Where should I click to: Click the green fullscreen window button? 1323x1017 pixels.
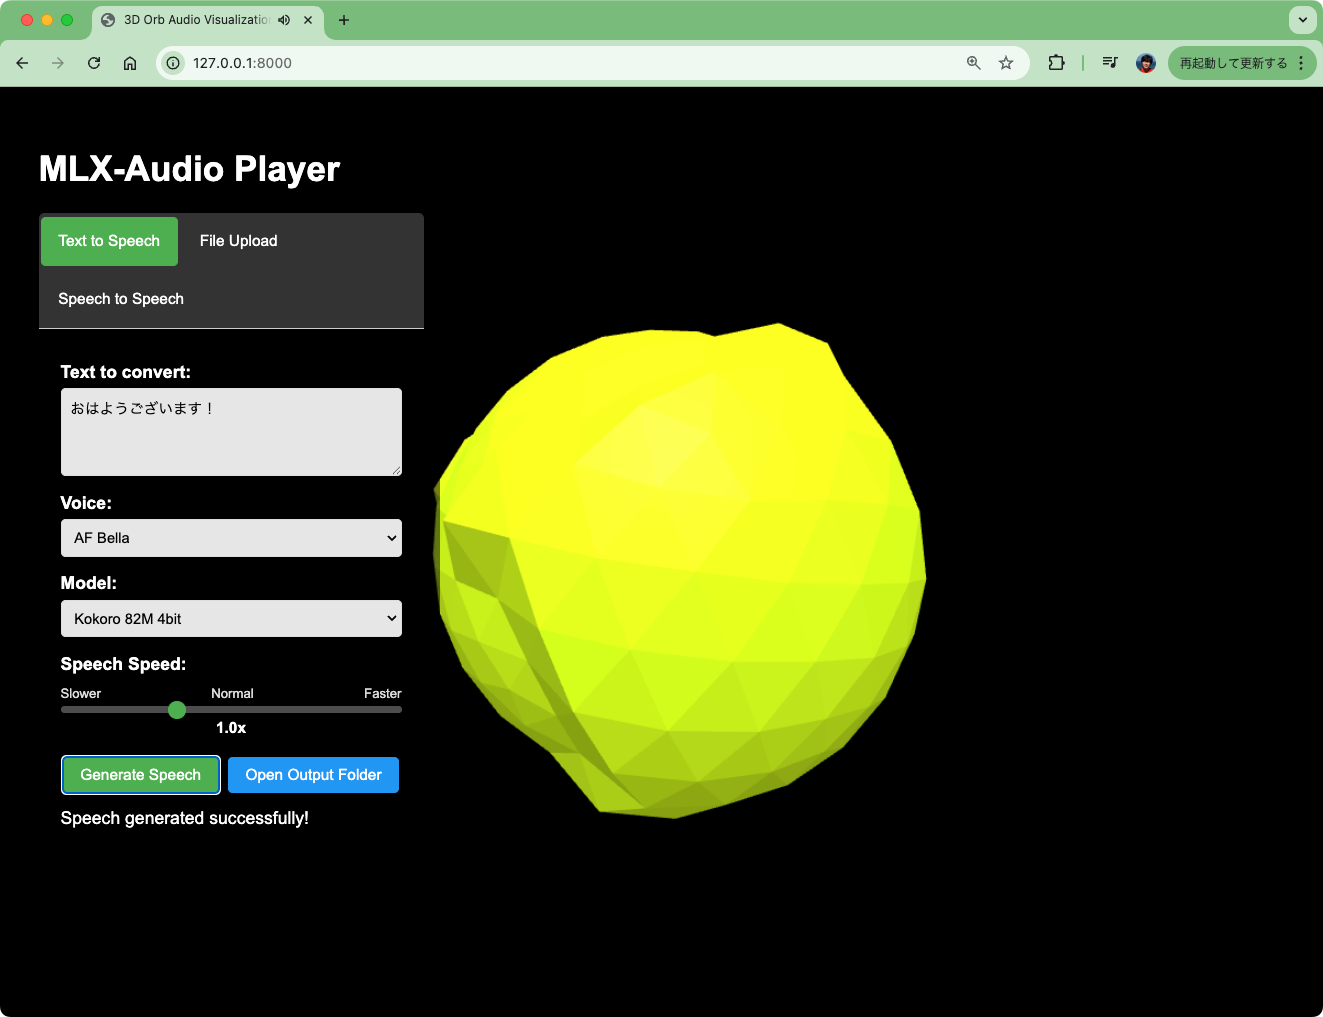click(x=67, y=20)
